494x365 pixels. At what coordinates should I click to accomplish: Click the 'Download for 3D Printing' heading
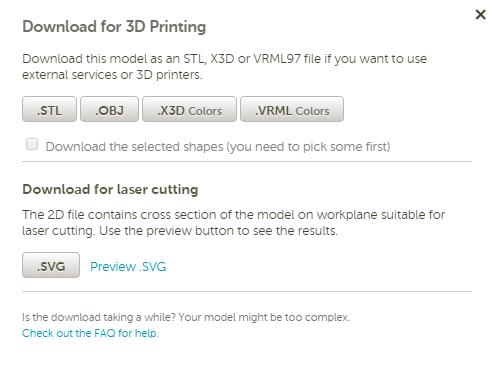tap(114, 27)
